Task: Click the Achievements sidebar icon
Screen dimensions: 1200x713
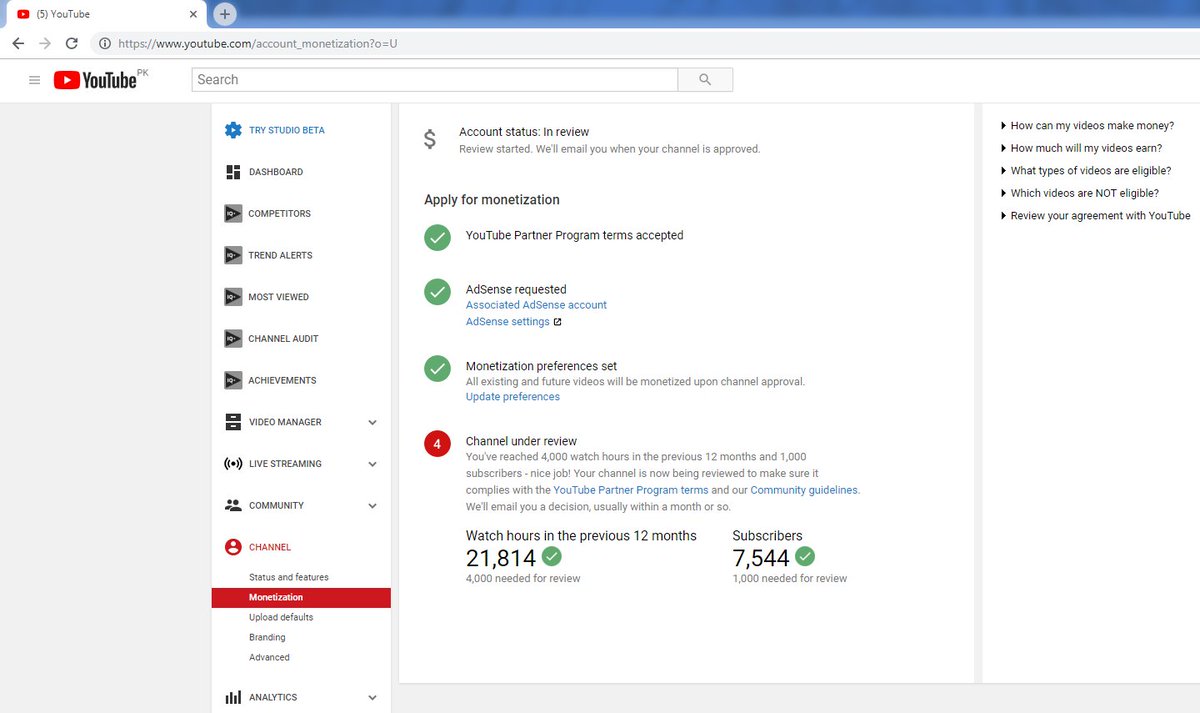Action: (x=233, y=380)
